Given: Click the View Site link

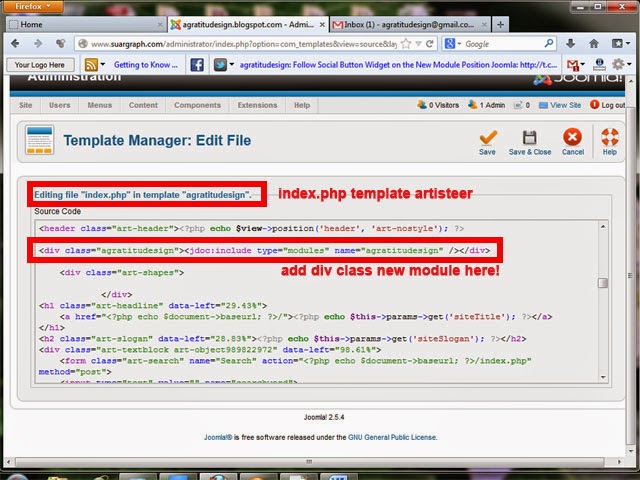Looking at the screenshot, I should point(565,105).
